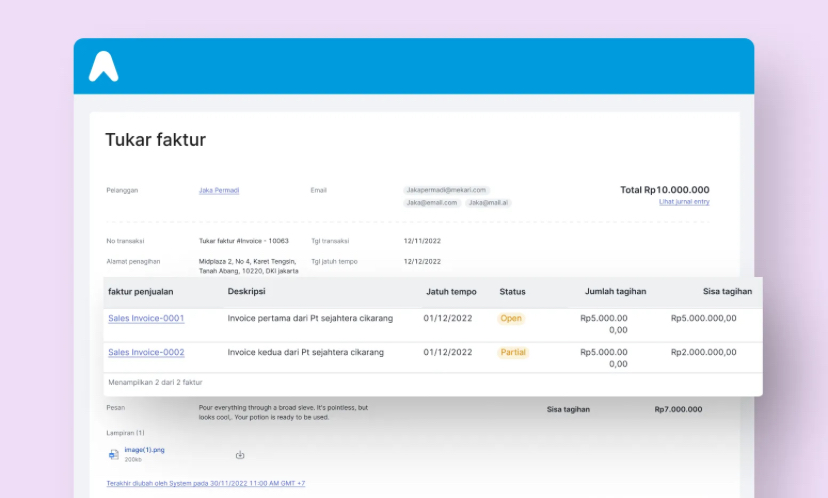The image size is (828, 498).
Task: Select the Jaka@email.com email chip
Action: (431, 203)
